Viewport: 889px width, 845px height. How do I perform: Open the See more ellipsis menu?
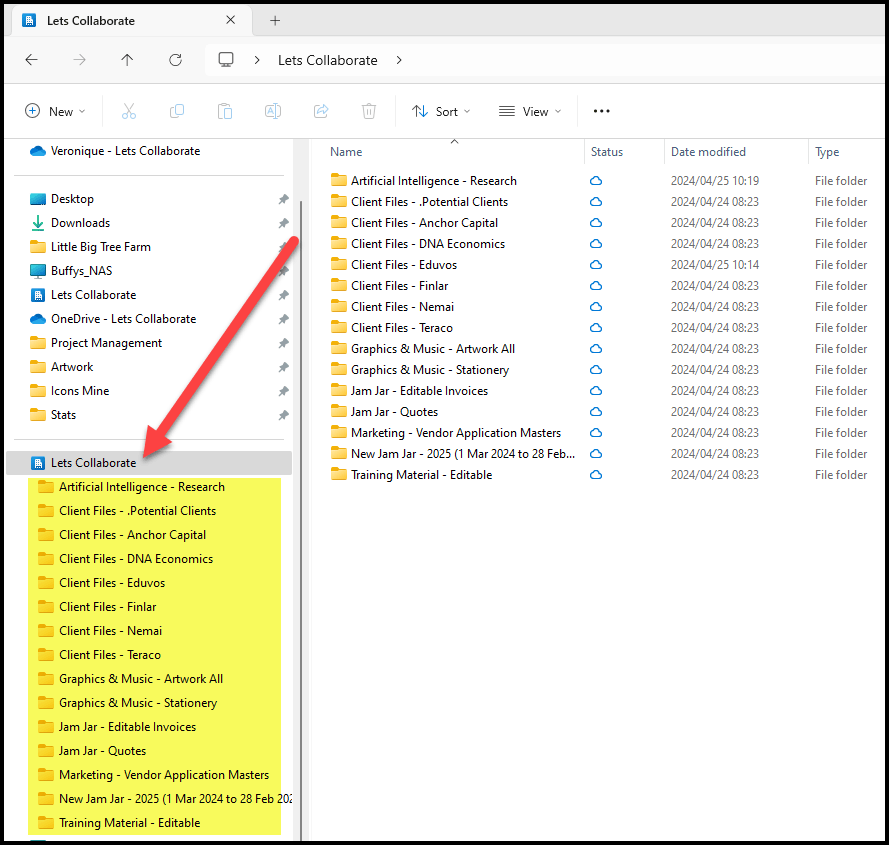(x=601, y=111)
